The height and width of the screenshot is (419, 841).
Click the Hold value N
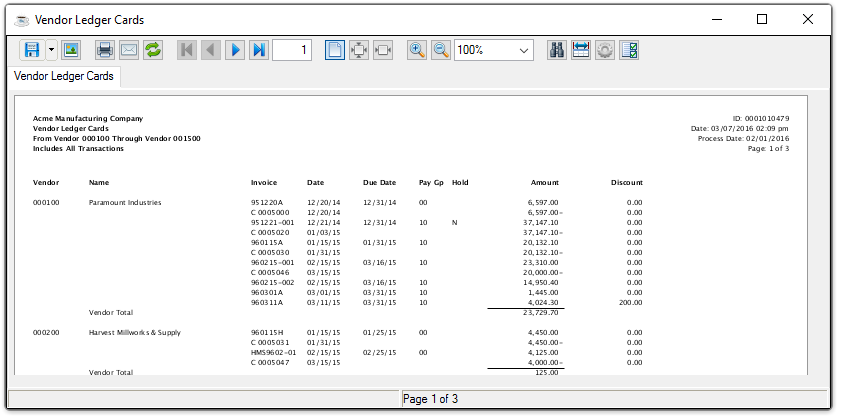click(x=454, y=223)
